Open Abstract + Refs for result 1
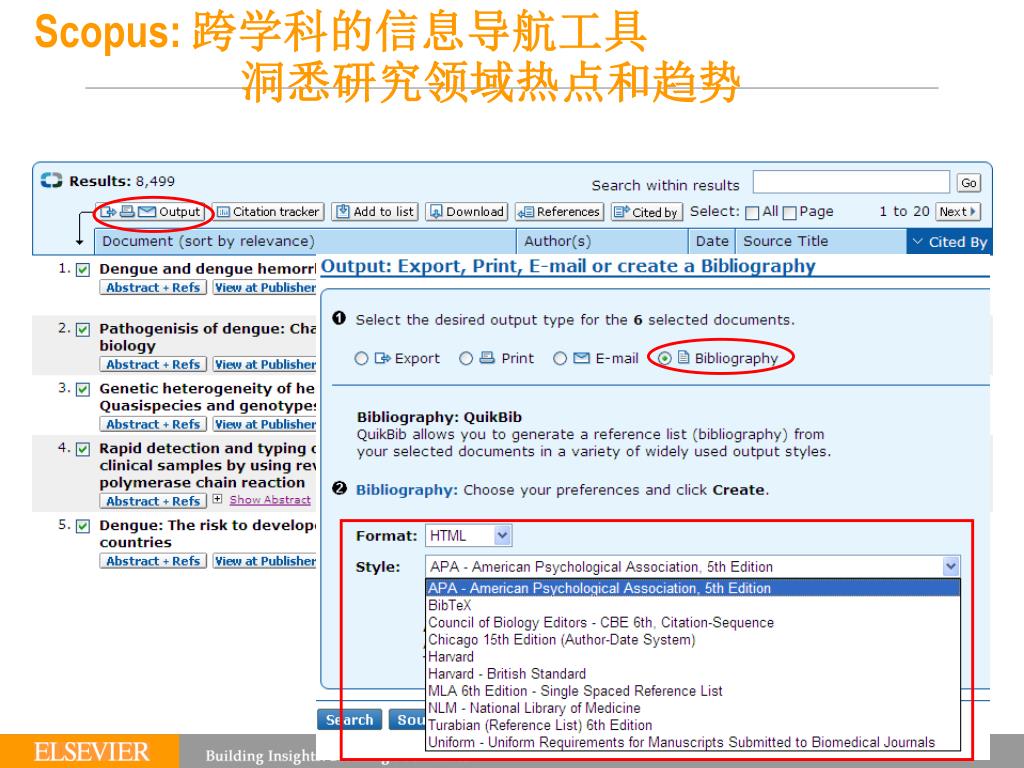The width and height of the screenshot is (1024, 768). (153, 287)
